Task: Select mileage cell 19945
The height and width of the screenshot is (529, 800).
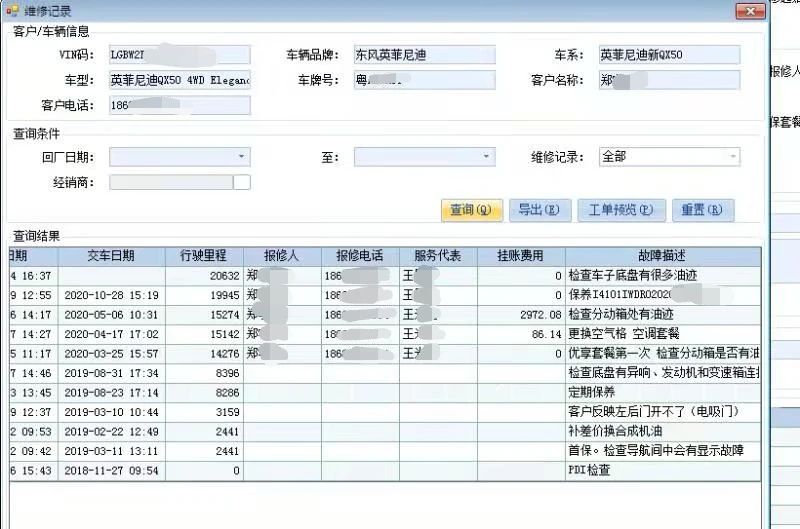Action: pos(204,295)
